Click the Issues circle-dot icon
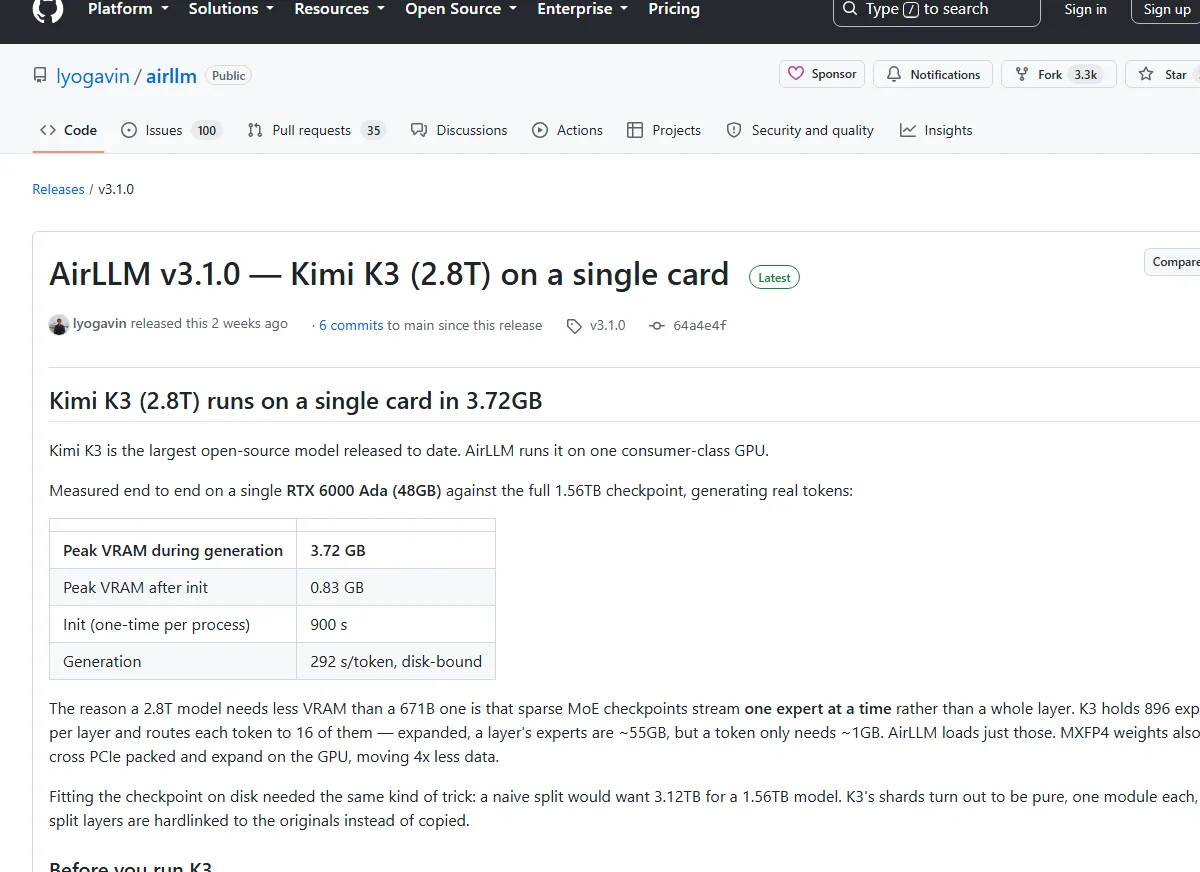 coord(129,130)
